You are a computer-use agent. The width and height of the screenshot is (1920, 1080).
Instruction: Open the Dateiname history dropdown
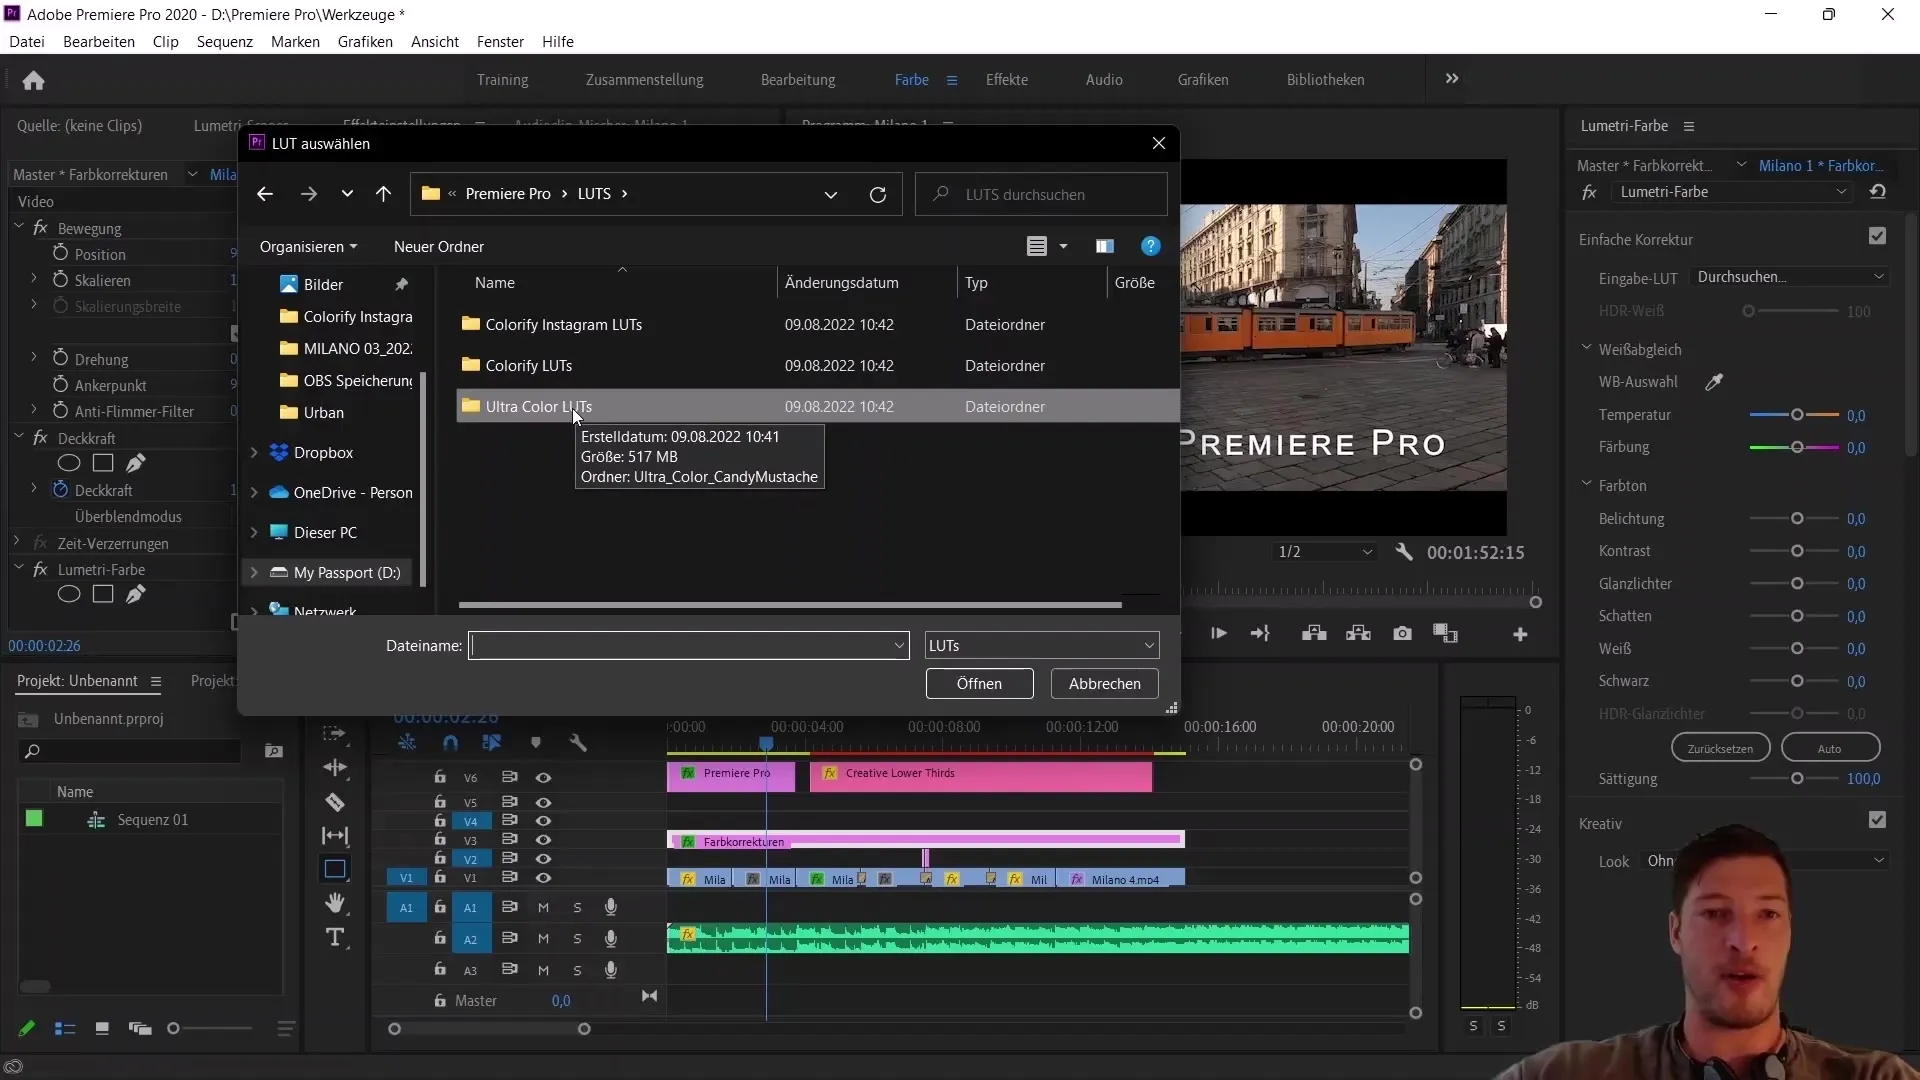[x=898, y=646]
